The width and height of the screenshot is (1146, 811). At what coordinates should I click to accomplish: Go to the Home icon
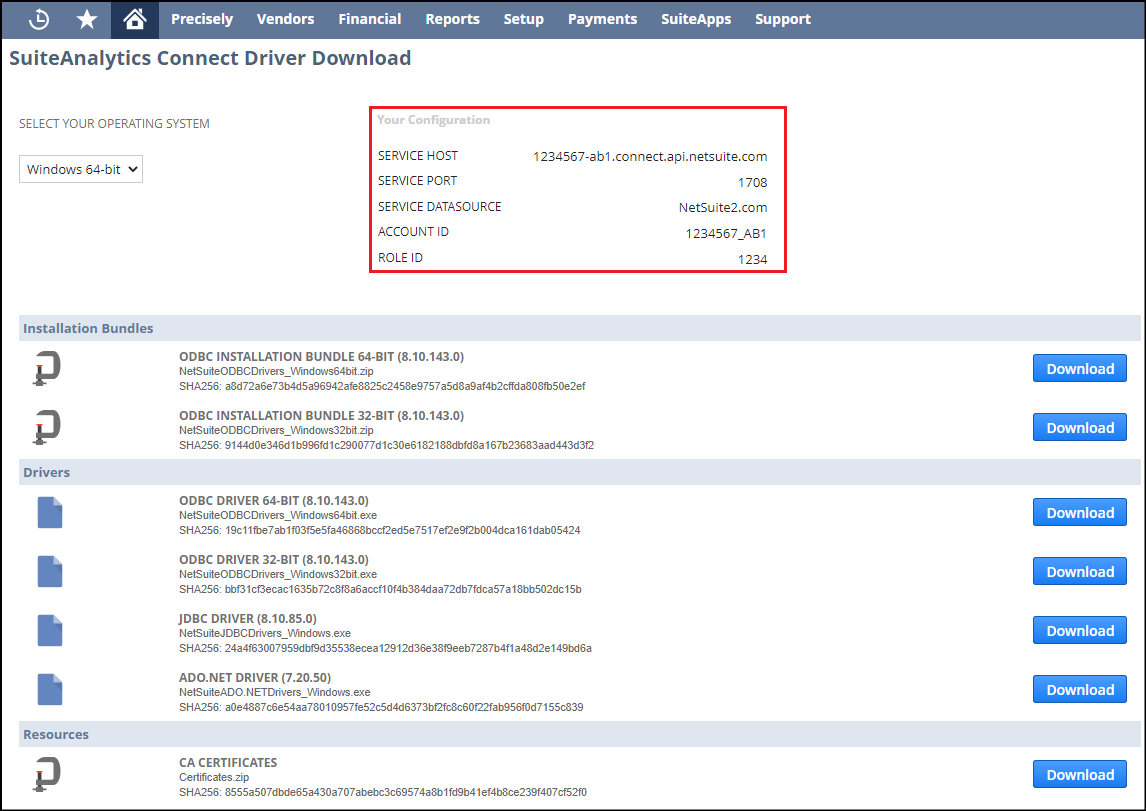tap(134, 19)
